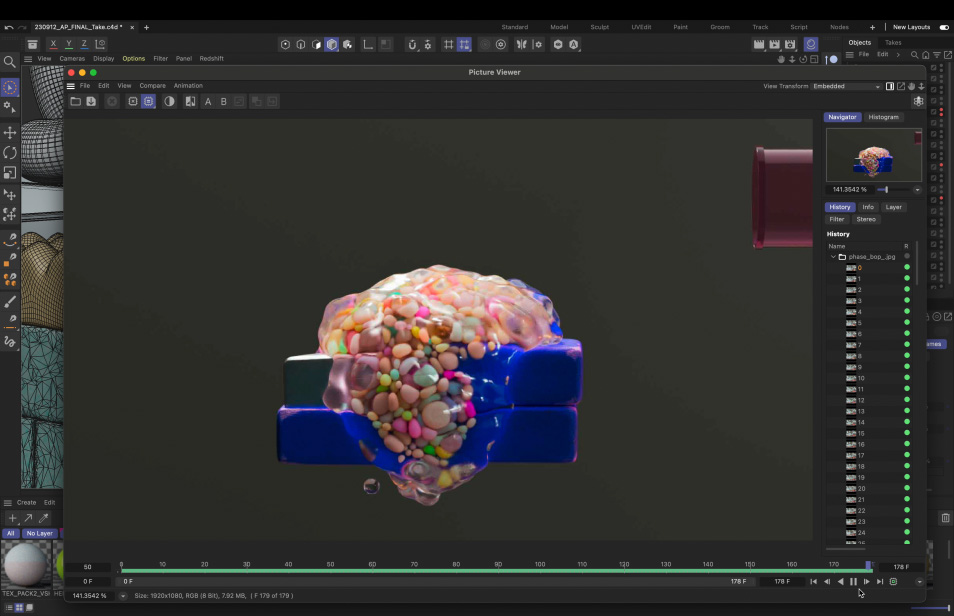954x616 pixels.
Task: Click the Open Image folder icon
Action: point(75,101)
